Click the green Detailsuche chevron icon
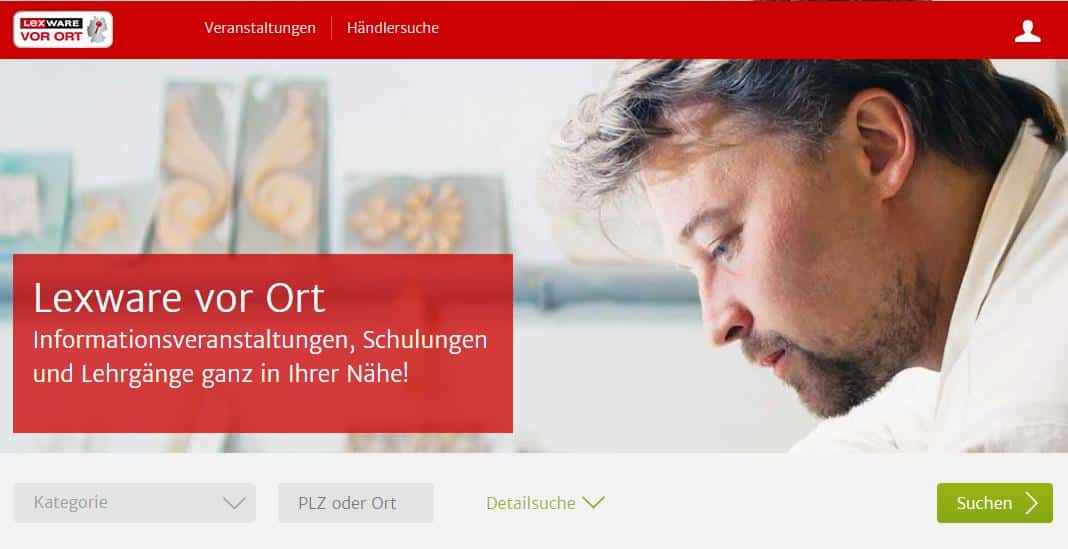 593,502
